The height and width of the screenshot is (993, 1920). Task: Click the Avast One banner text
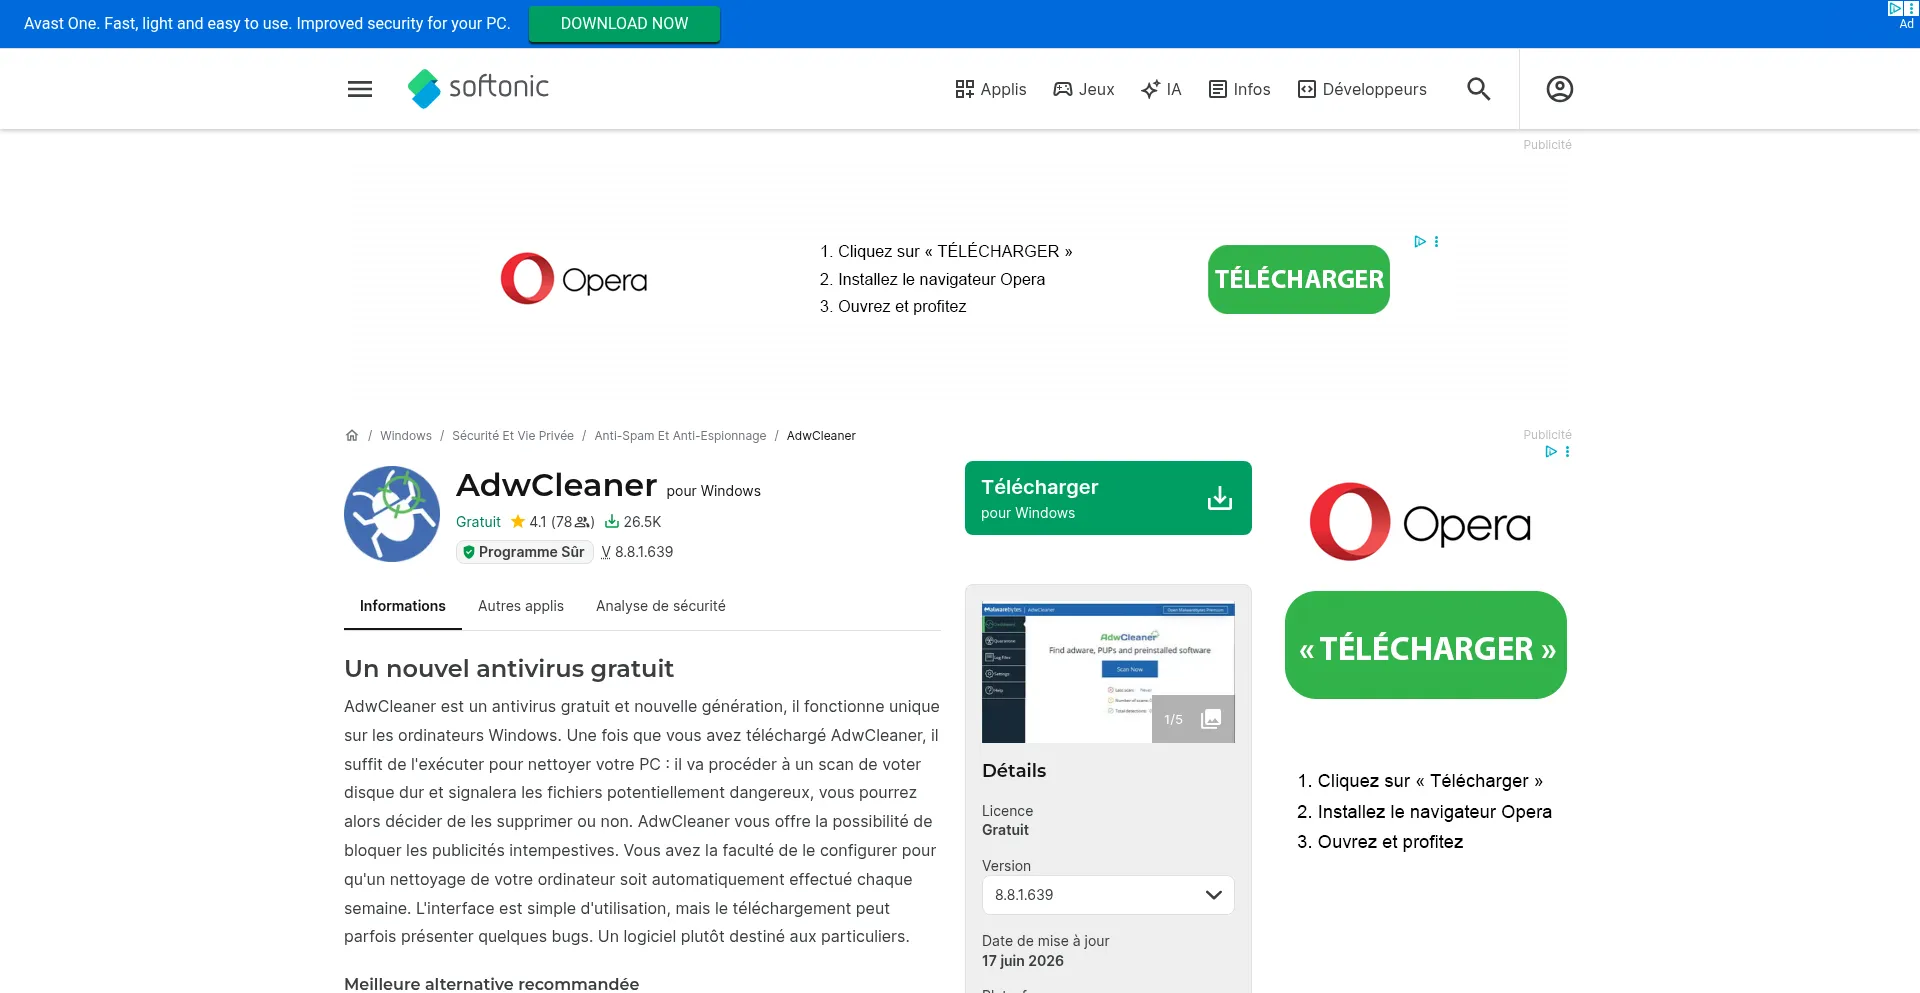(x=267, y=24)
